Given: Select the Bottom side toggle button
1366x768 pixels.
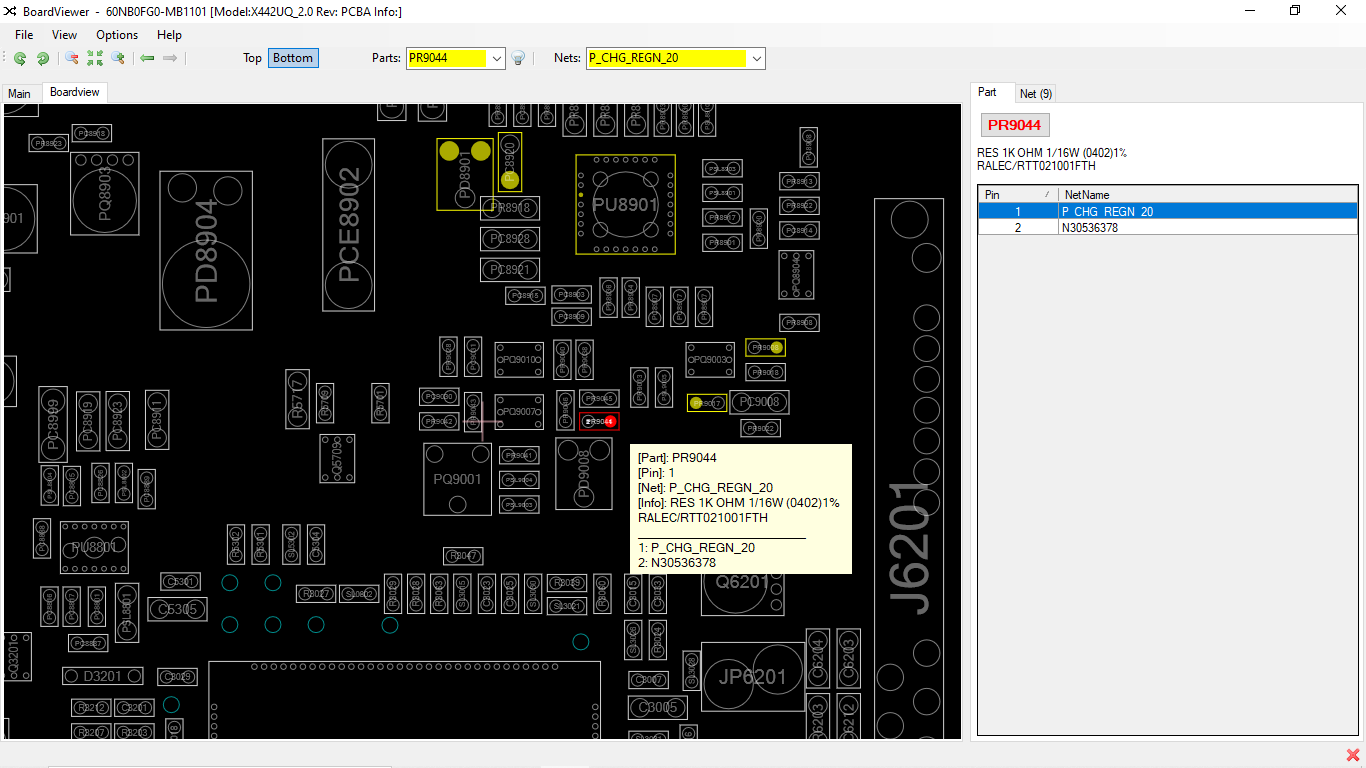Looking at the screenshot, I should pyautogui.click(x=293, y=58).
